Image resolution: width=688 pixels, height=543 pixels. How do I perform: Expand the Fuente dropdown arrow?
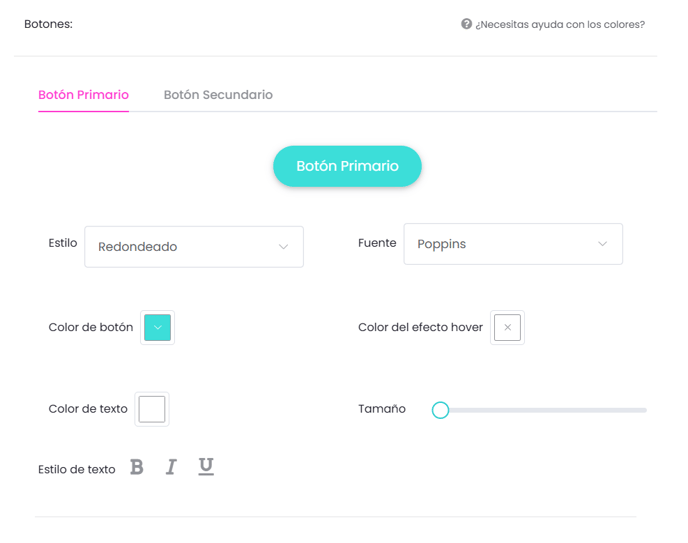click(x=602, y=244)
